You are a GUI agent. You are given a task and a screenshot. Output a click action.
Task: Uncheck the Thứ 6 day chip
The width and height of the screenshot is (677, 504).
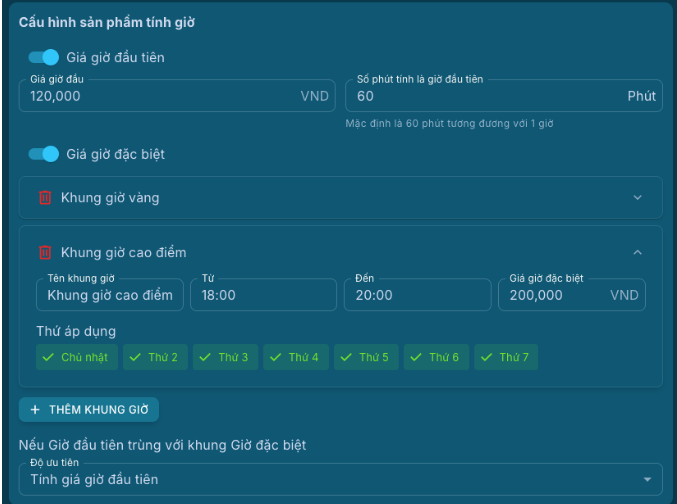click(x=435, y=357)
